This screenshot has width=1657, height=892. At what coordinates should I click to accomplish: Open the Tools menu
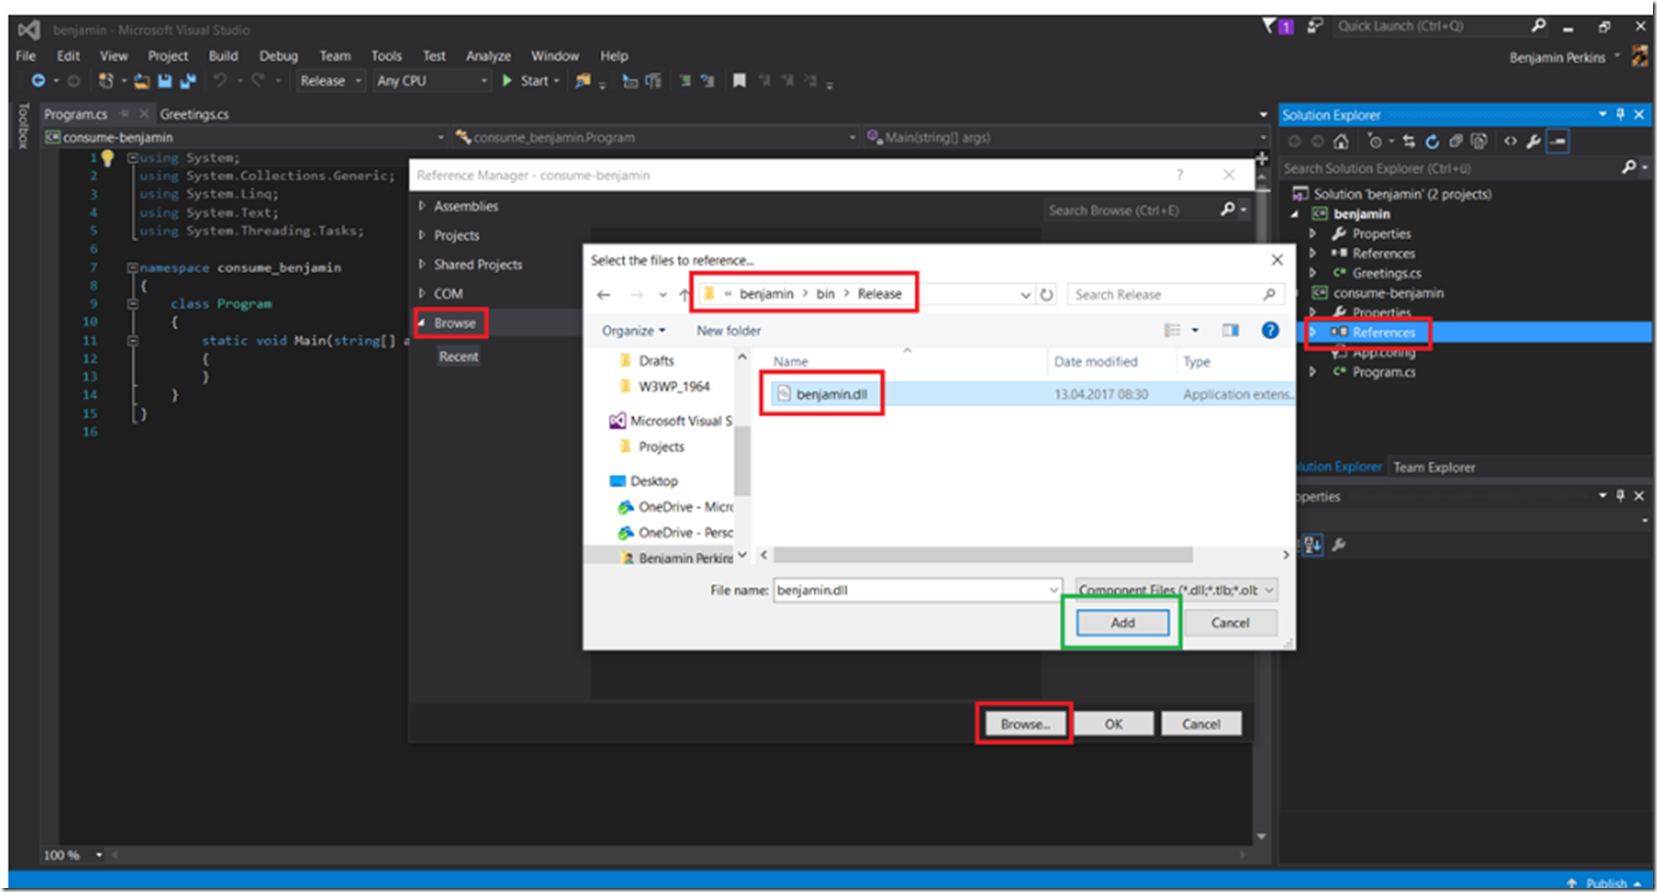386,56
